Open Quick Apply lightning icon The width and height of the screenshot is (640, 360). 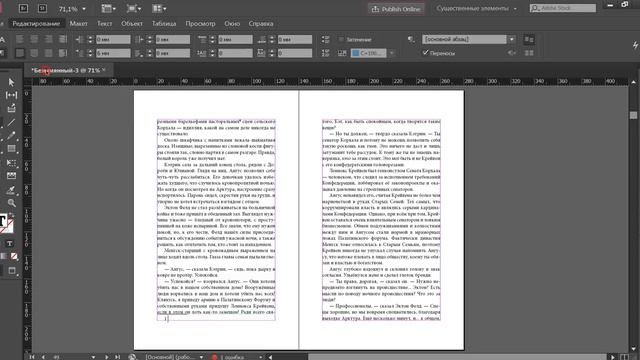635,45
